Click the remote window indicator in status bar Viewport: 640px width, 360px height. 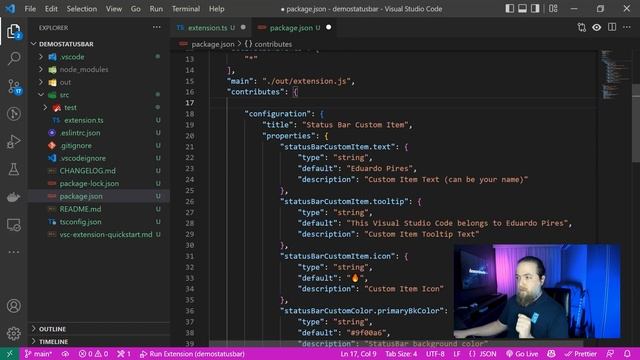(9, 354)
